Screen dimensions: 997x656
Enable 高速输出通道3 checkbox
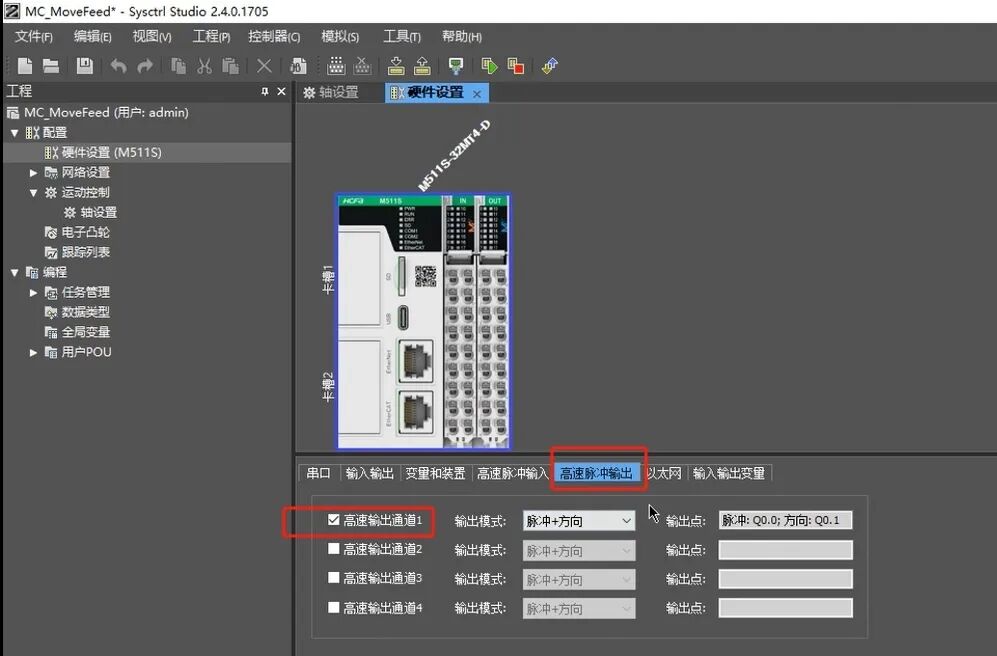(333, 577)
